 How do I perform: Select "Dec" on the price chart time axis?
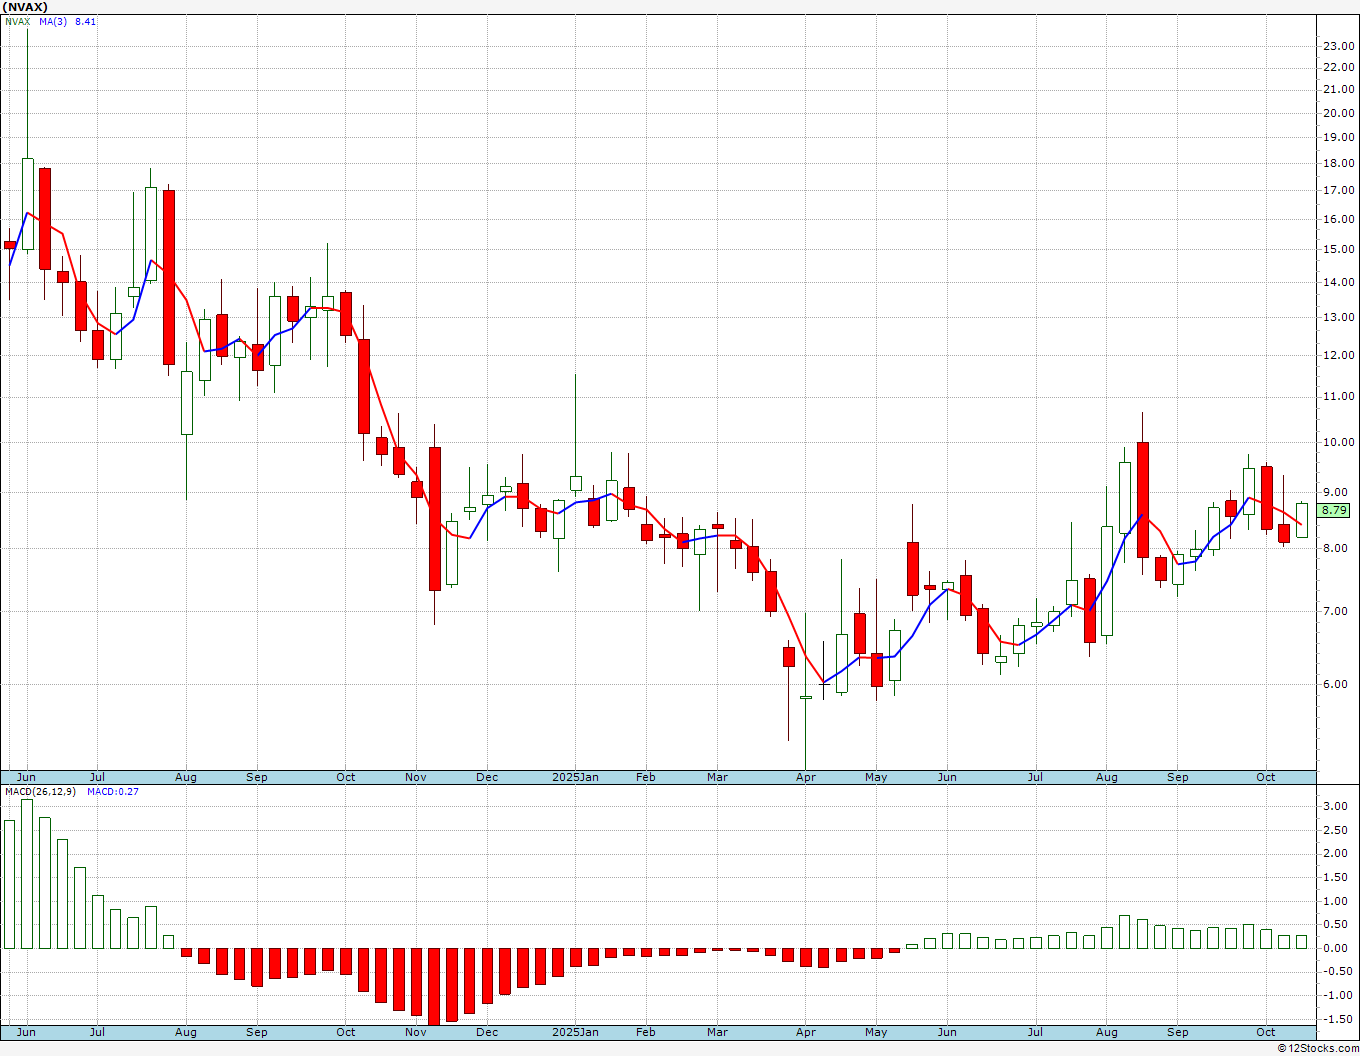pos(487,777)
